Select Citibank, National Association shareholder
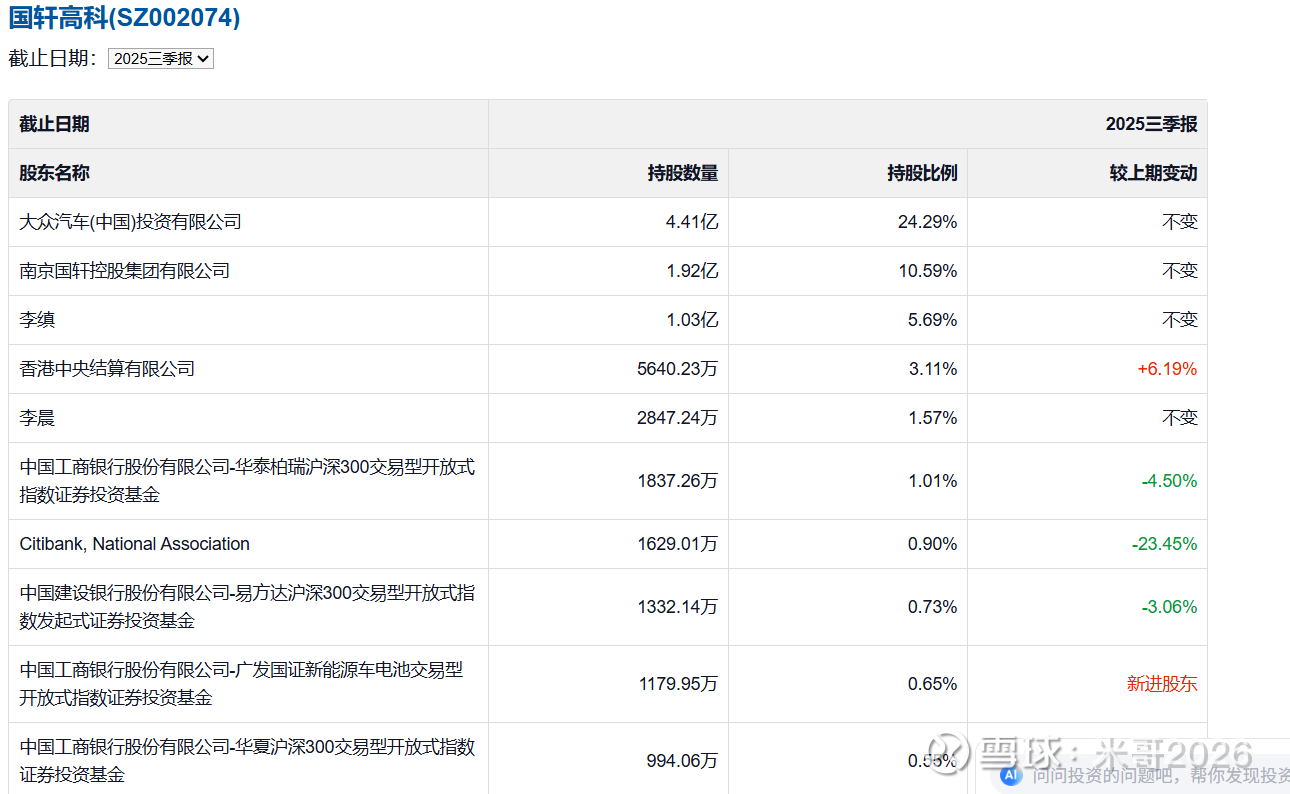The image size is (1290, 794). [135, 544]
